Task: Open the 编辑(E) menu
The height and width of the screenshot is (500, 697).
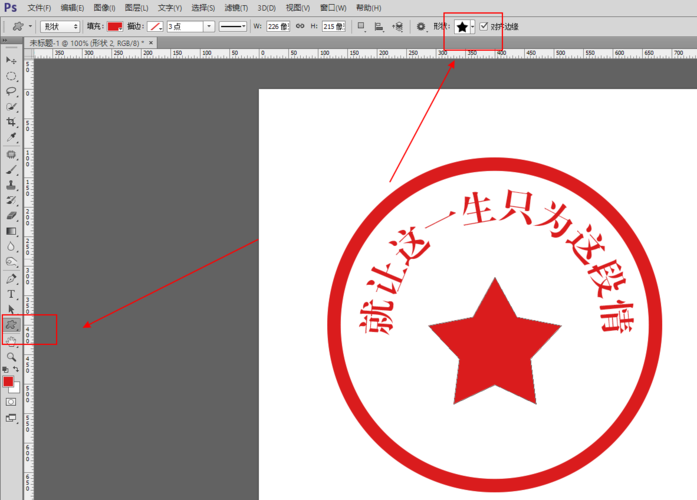Action: (72, 8)
